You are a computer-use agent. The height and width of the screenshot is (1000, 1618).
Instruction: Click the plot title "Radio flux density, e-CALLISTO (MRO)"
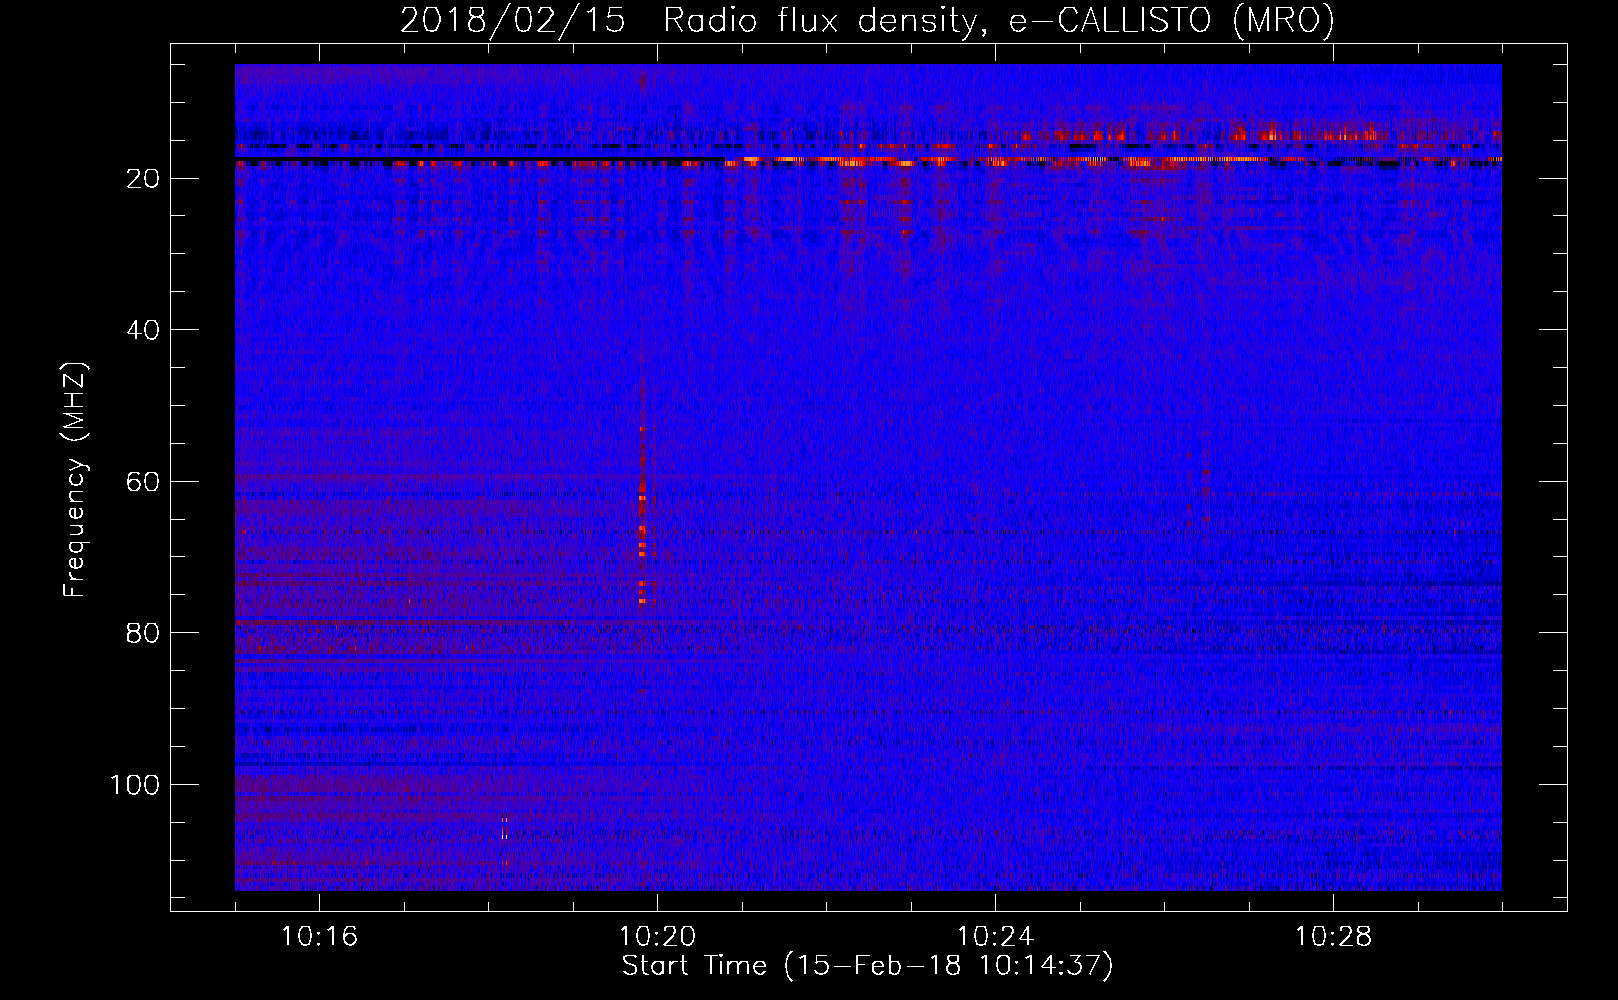[x=999, y=21]
